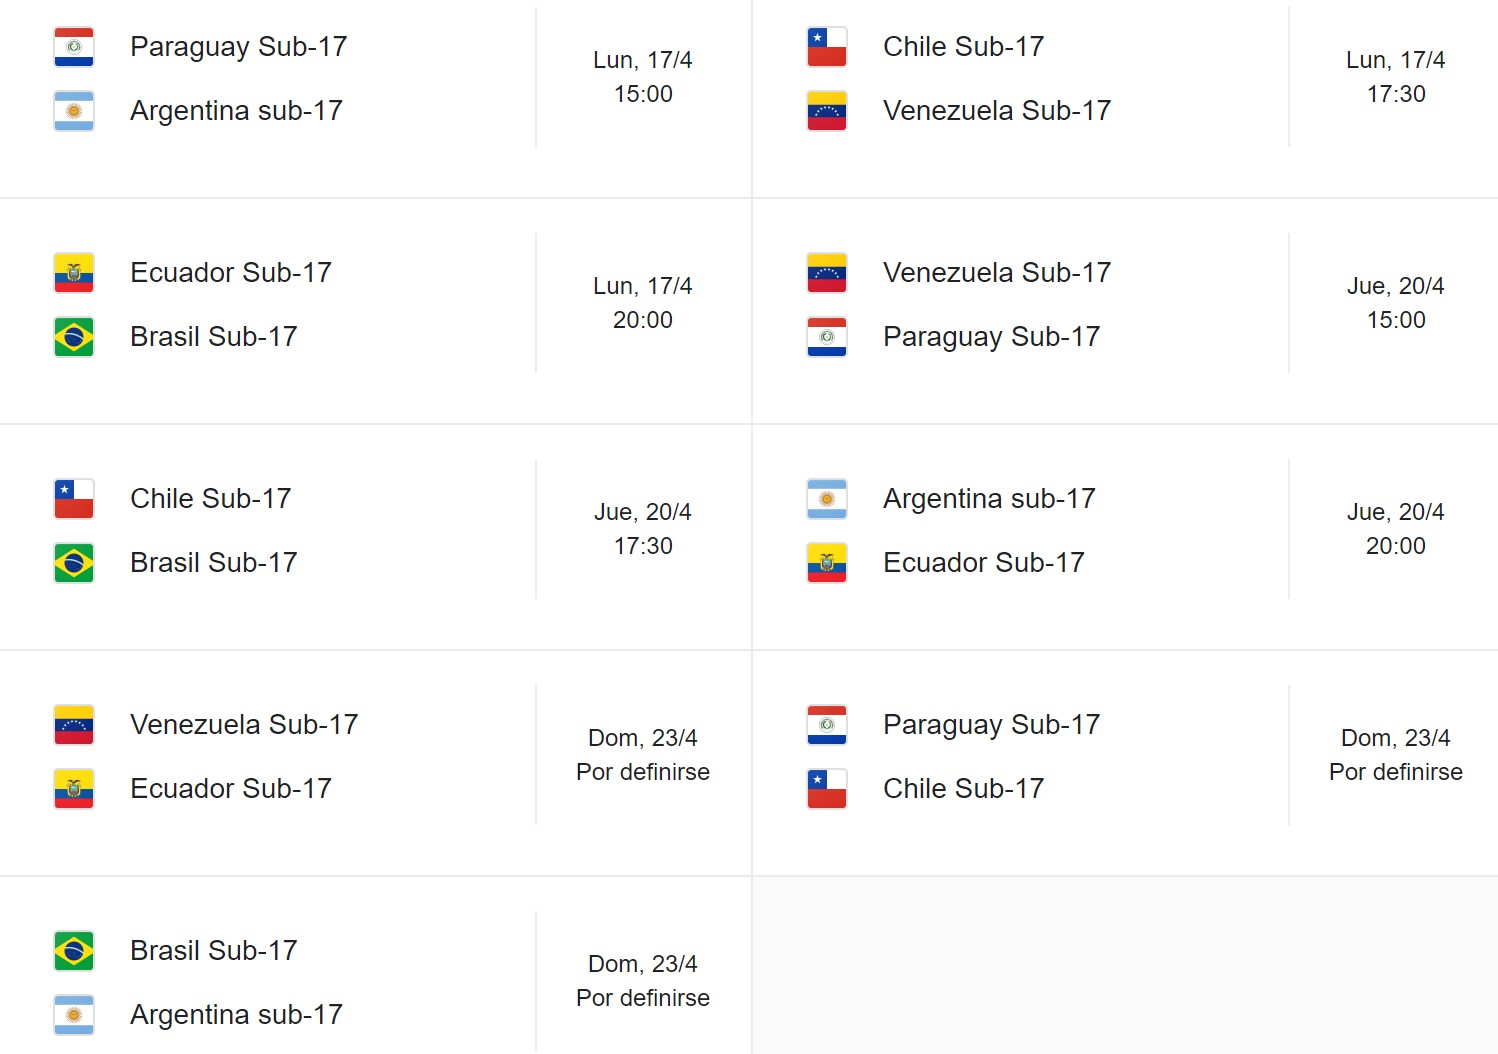Click Argentina flag in the 17/4 15:00 match
Image resolution: width=1498 pixels, height=1054 pixels.
(74, 111)
